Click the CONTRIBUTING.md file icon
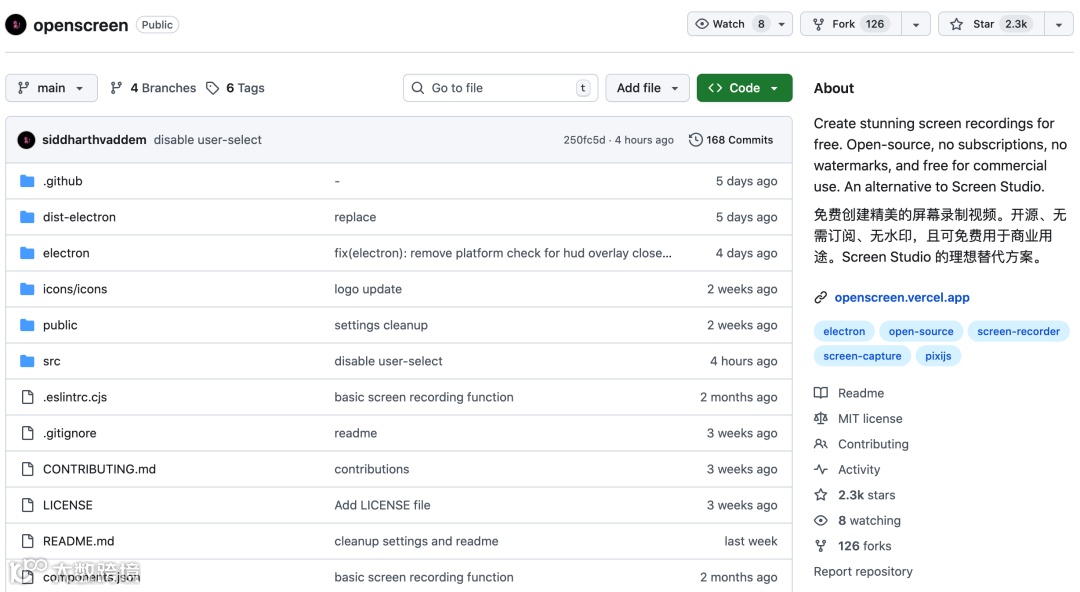 point(28,469)
